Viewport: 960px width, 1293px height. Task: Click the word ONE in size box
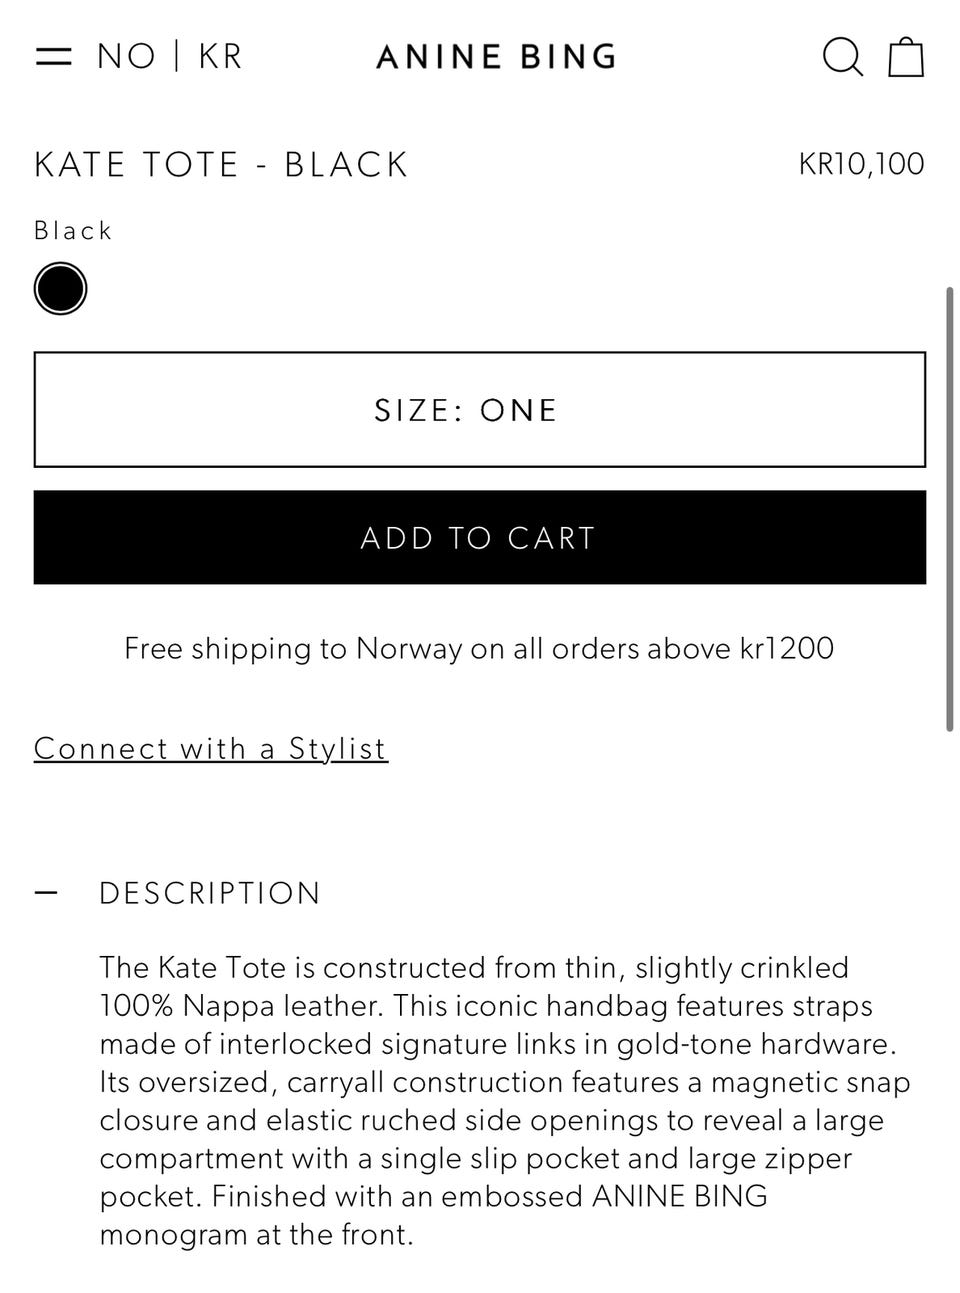coord(518,410)
